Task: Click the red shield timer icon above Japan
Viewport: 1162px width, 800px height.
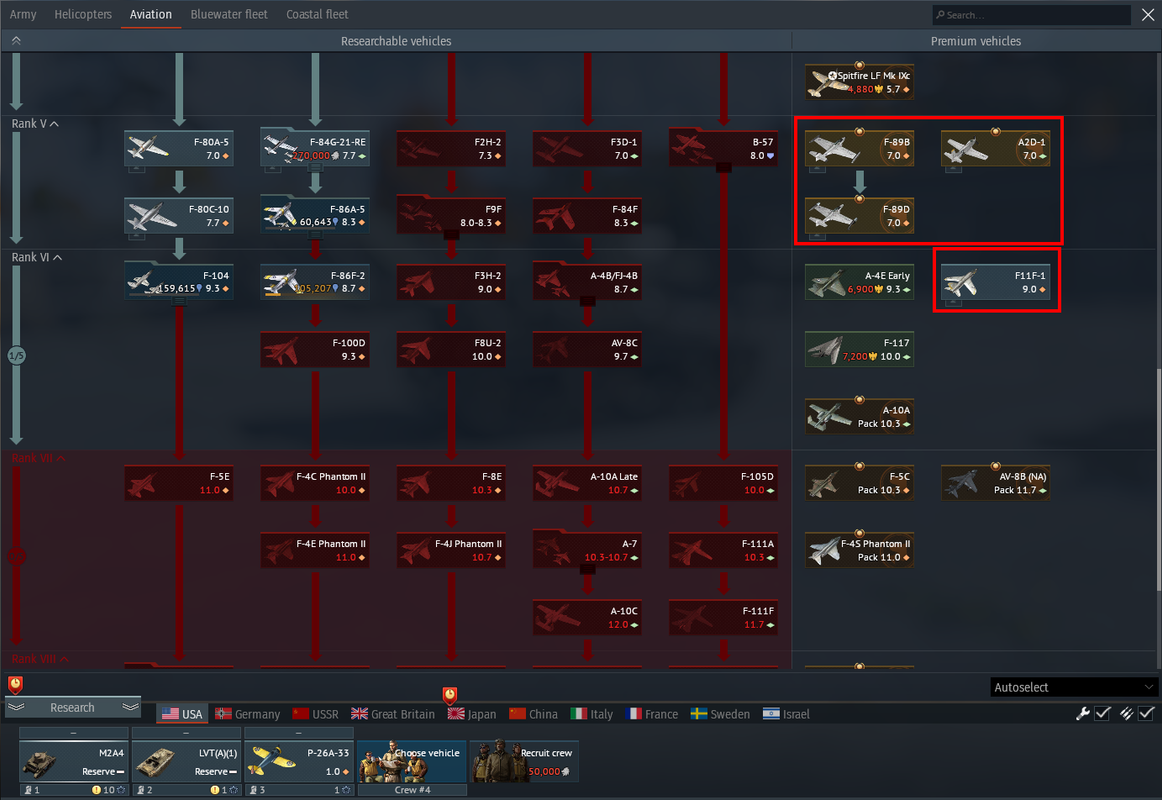Action: [450, 695]
